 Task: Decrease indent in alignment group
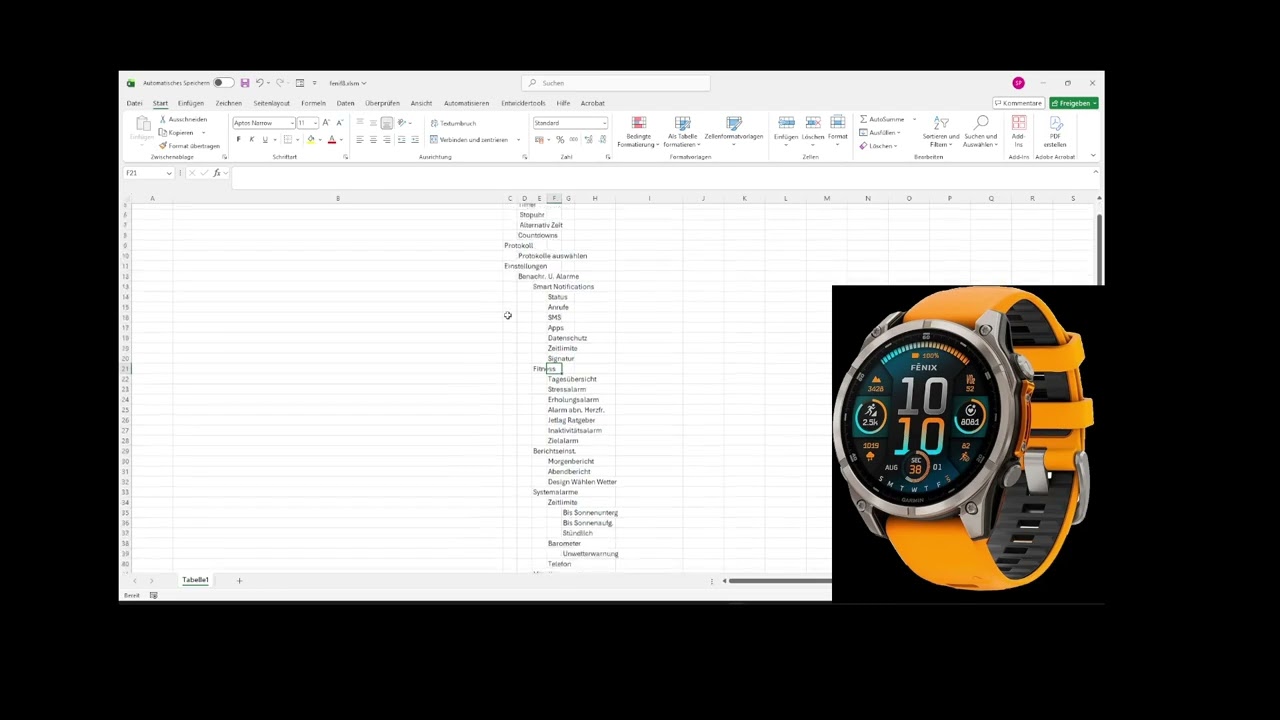(401, 140)
